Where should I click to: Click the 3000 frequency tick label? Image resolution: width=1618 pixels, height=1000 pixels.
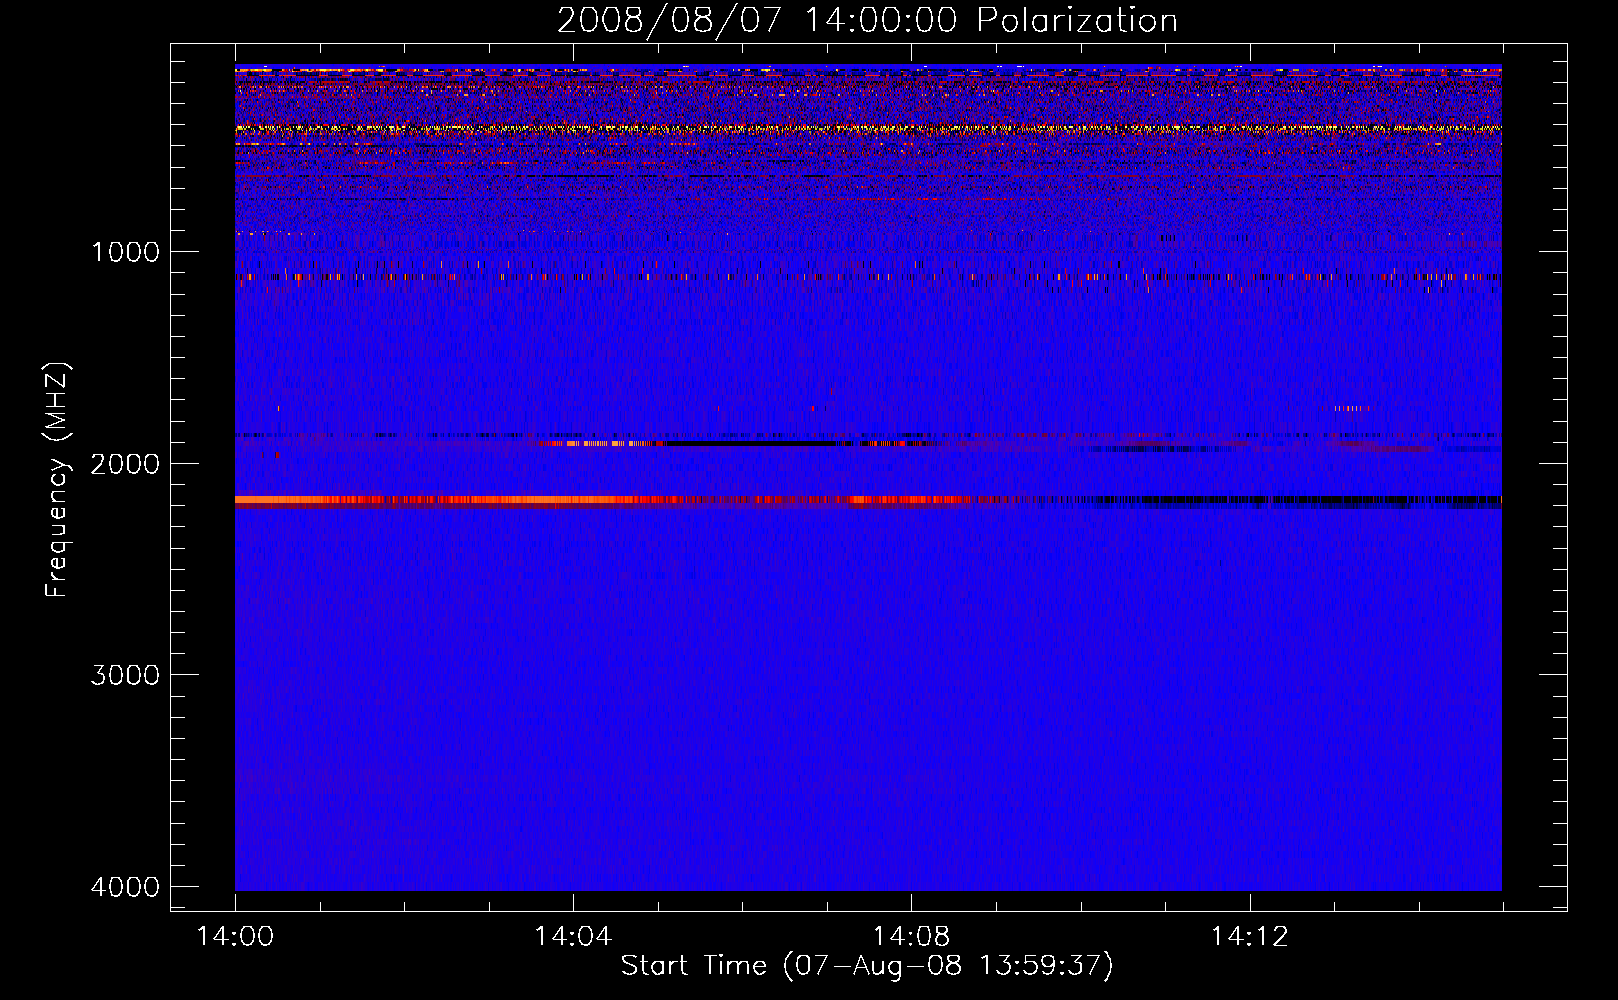pos(125,675)
